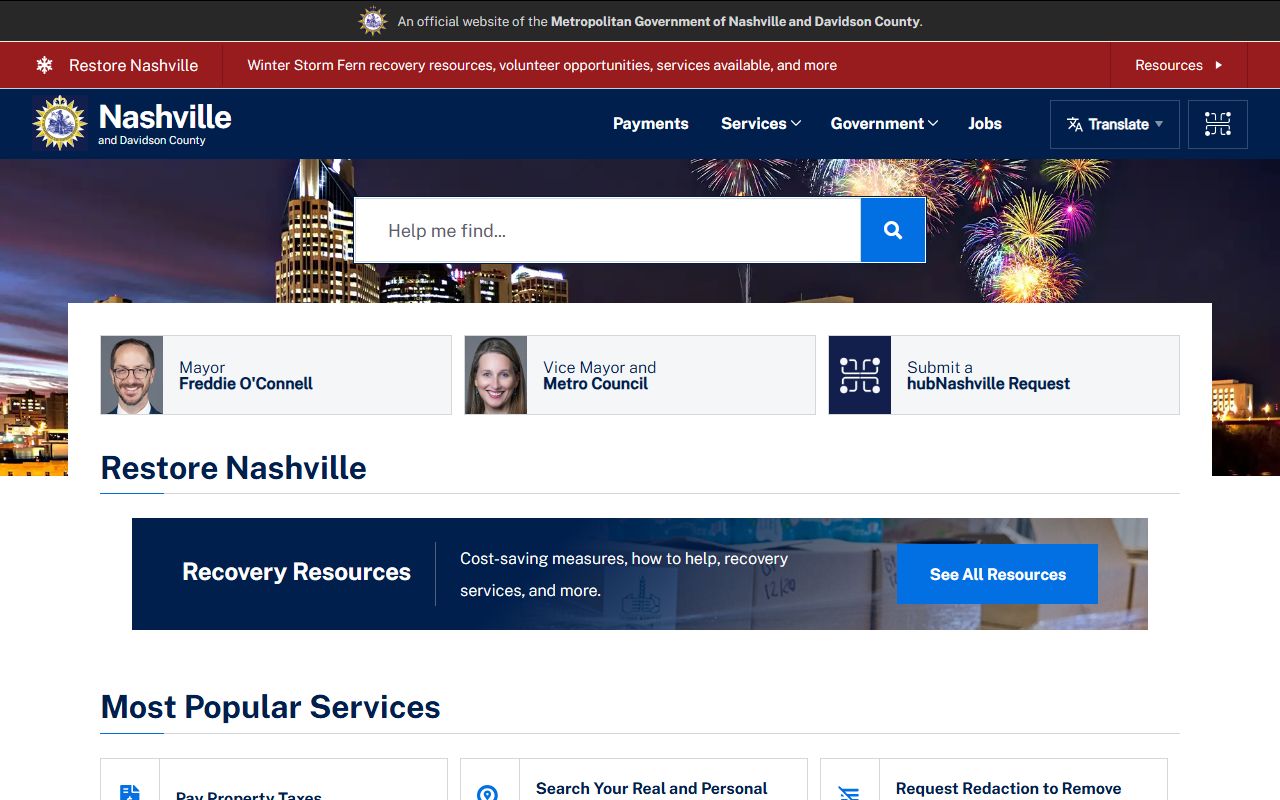Click the Most Popular Services heading

(271, 707)
